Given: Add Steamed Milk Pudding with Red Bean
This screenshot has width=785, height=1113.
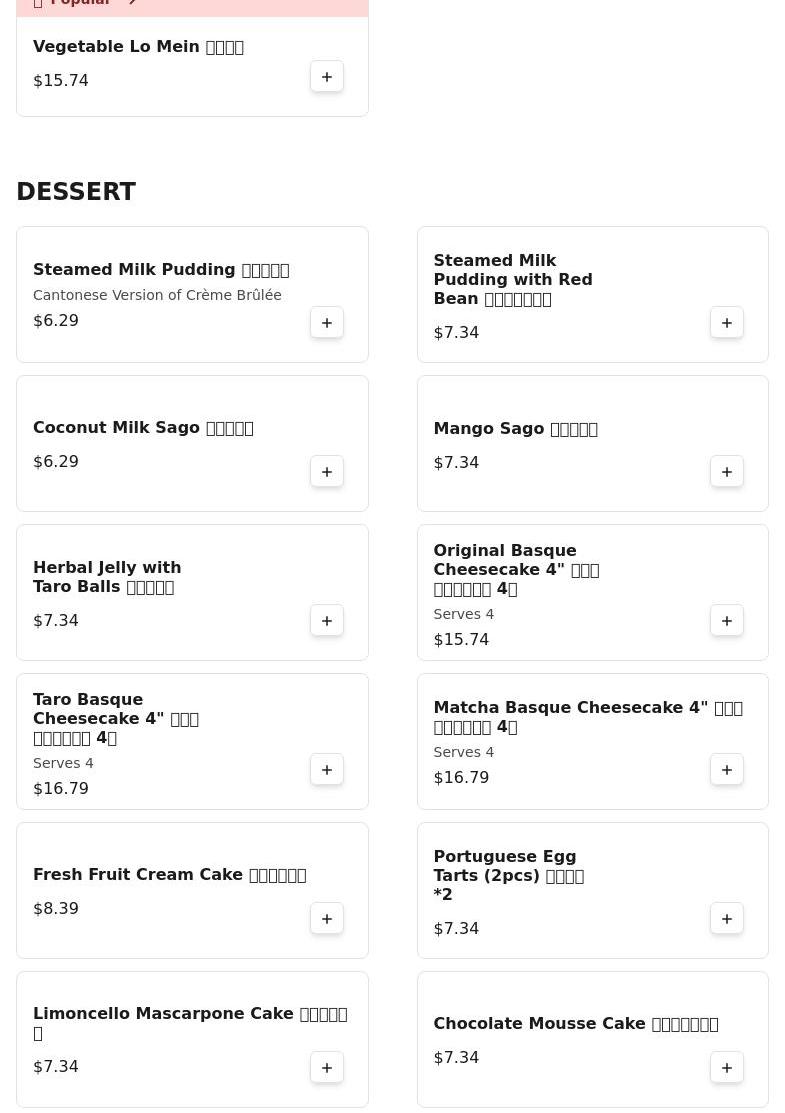Looking at the screenshot, I should pyautogui.click(x=727, y=323).
